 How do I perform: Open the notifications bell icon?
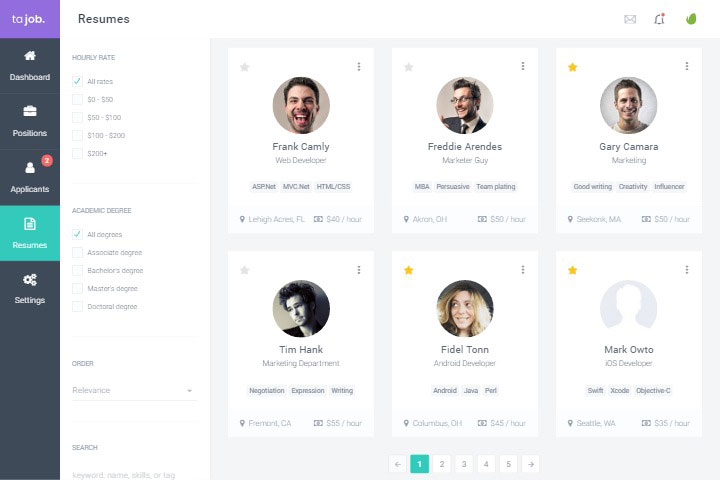[659, 19]
